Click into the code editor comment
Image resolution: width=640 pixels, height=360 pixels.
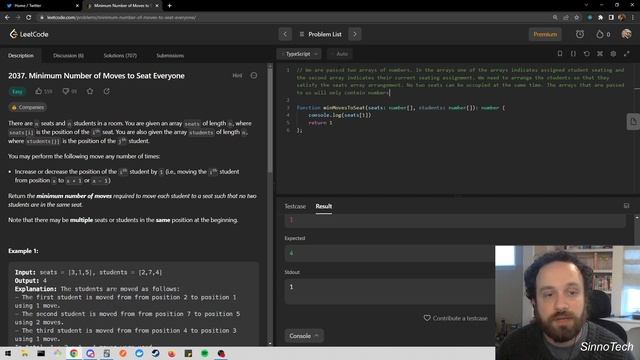(460, 81)
